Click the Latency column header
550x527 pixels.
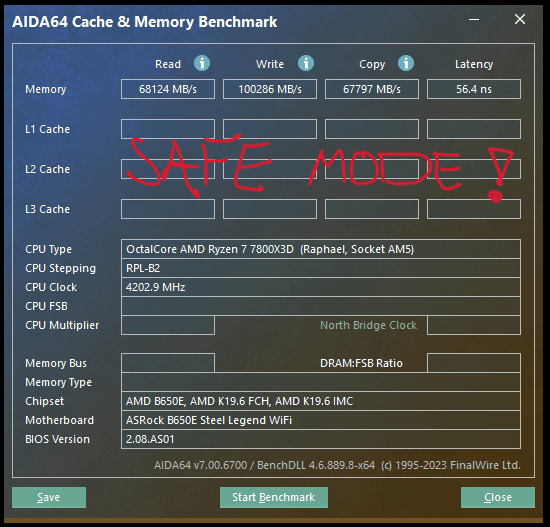[474, 64]
